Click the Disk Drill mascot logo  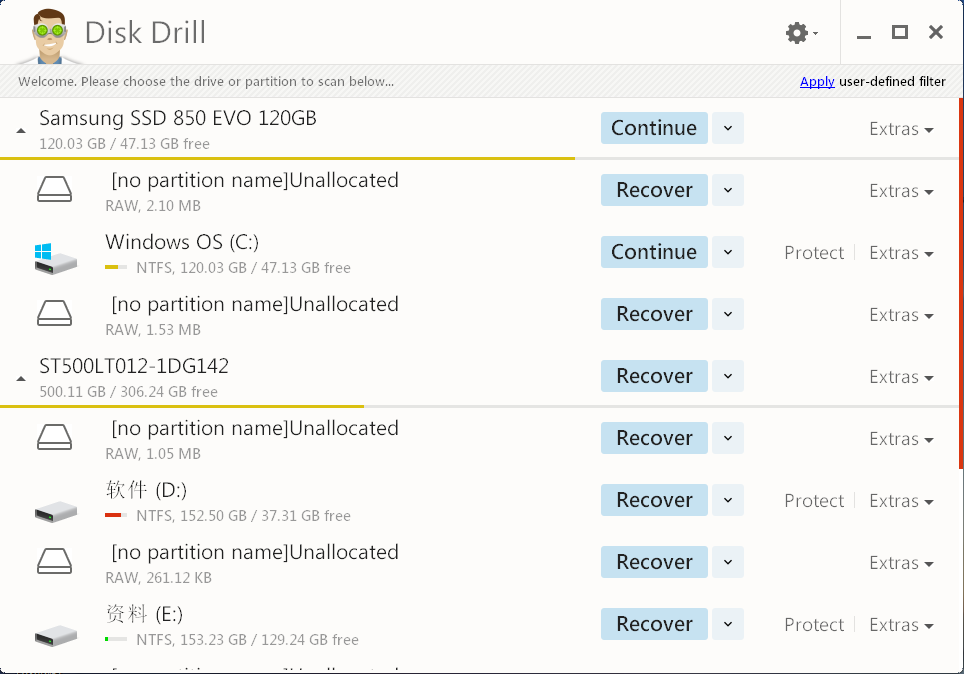point(49,36)
